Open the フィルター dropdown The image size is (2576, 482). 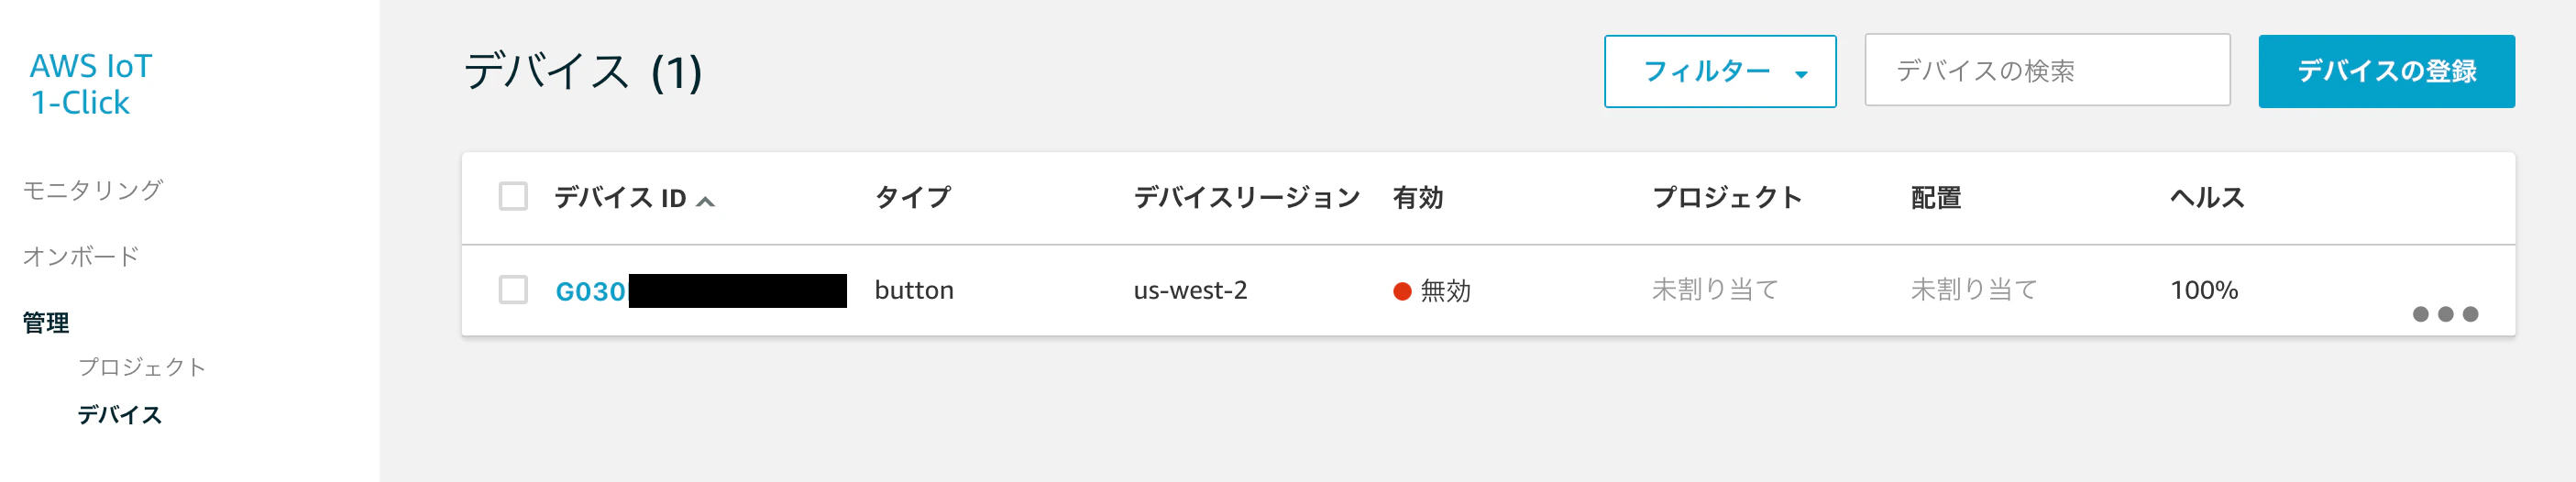coord(1720,71)
